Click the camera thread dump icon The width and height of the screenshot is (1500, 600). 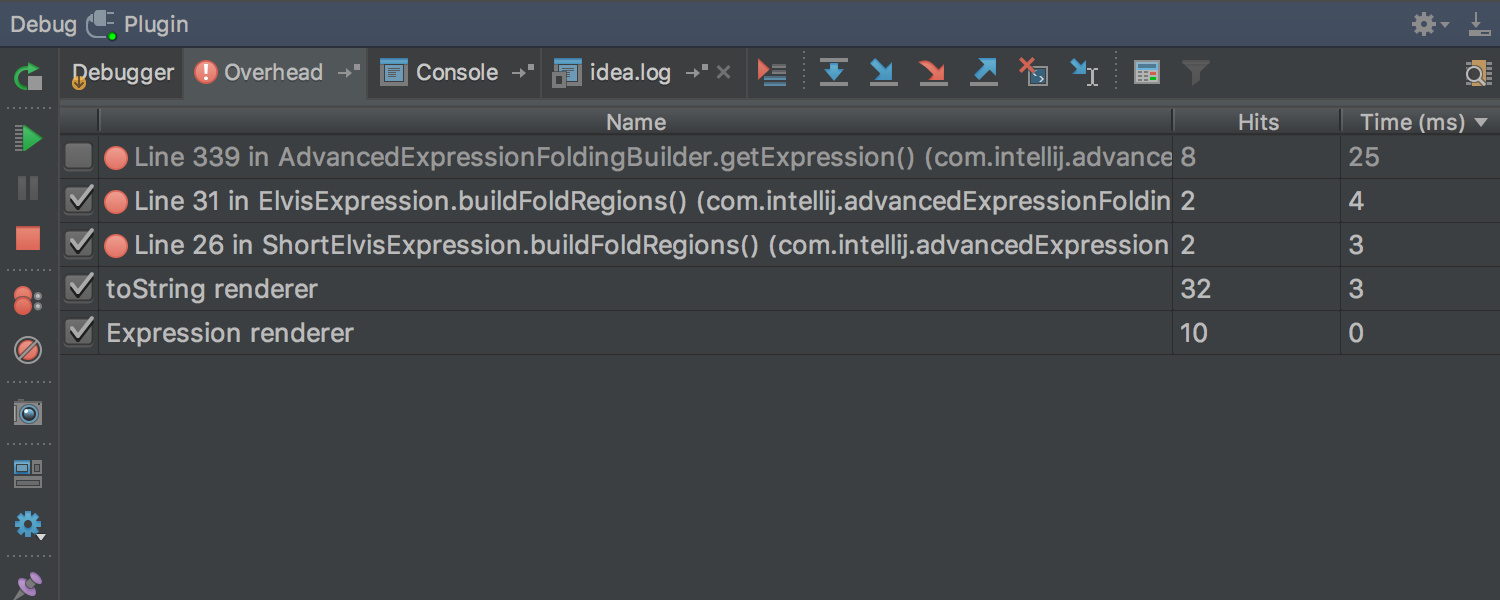(x=28, y=412)
